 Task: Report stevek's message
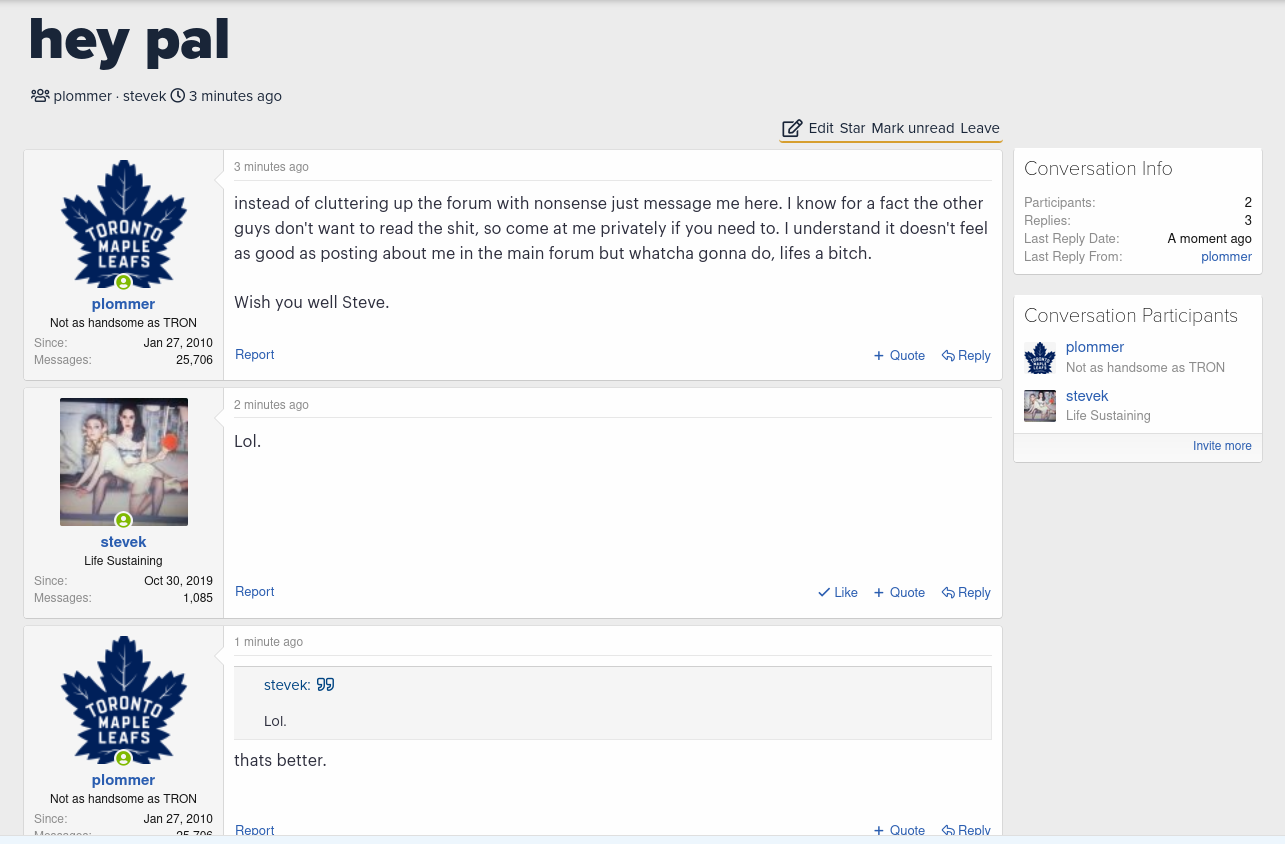(x=254, y=592)
